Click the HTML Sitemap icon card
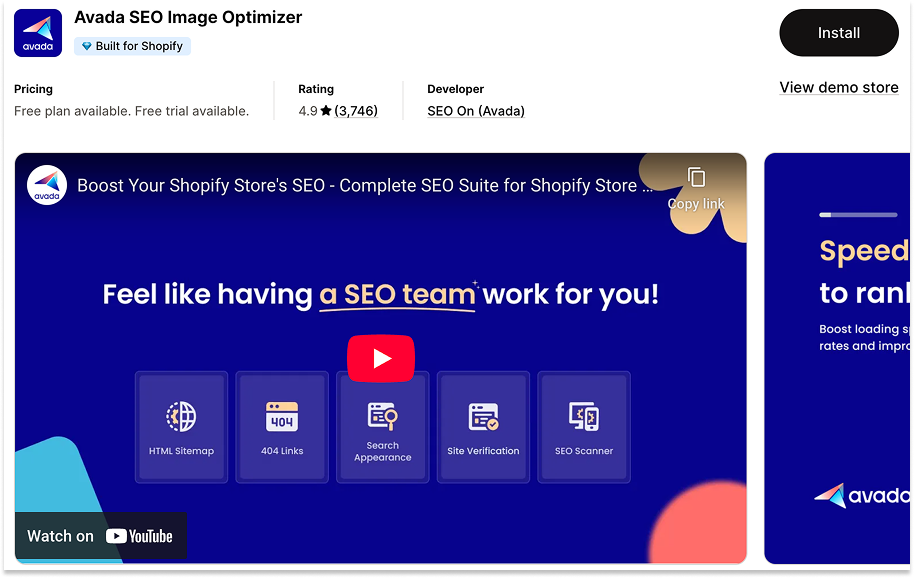Screen dimensions: 914x578 pyautogui.click(x=181, y=427)
